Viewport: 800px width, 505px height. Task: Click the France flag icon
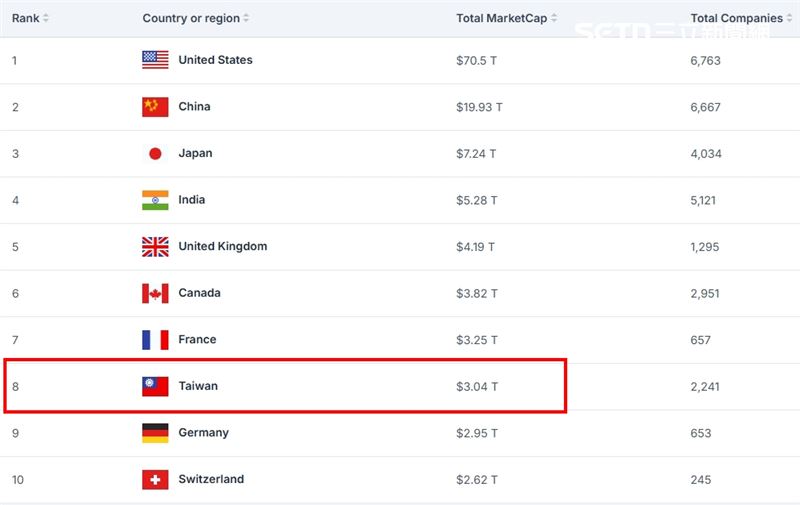[x=155, y=340]
